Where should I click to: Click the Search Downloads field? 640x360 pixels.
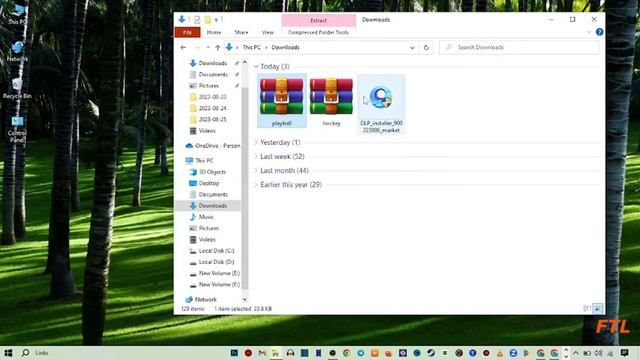[520, 47]
